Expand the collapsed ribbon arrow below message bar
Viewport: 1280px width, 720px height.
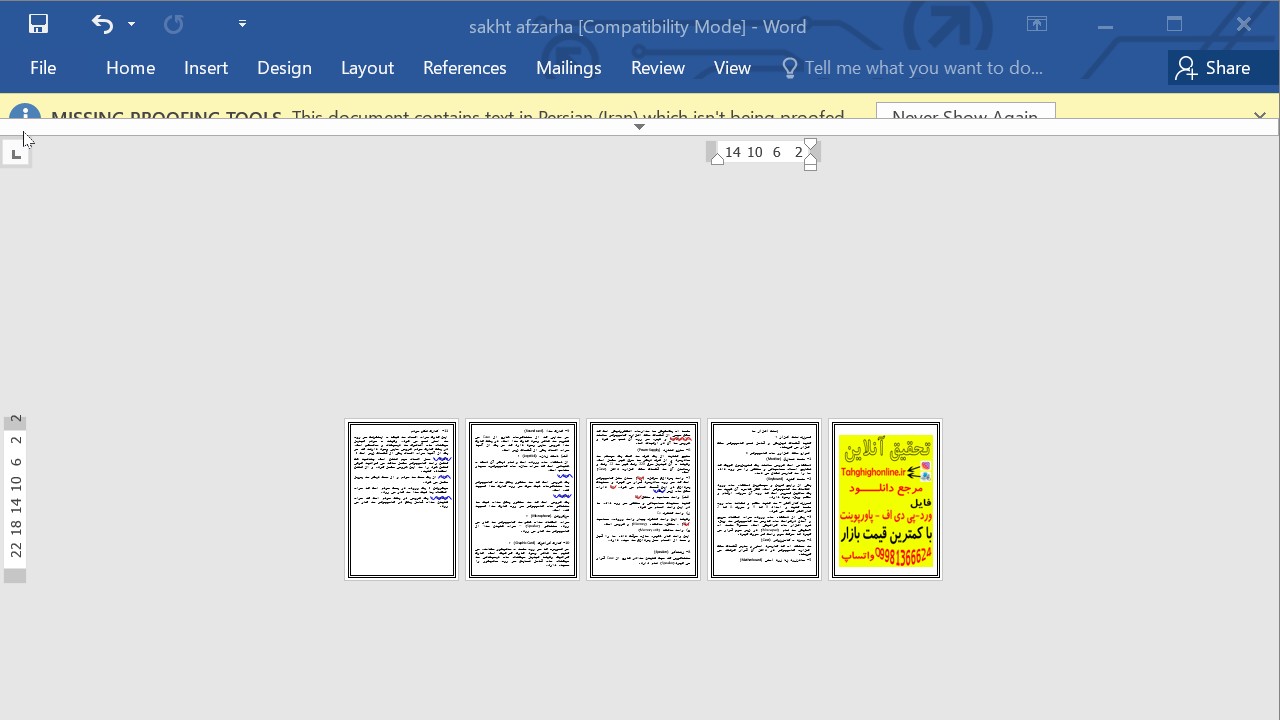[639, 127]
